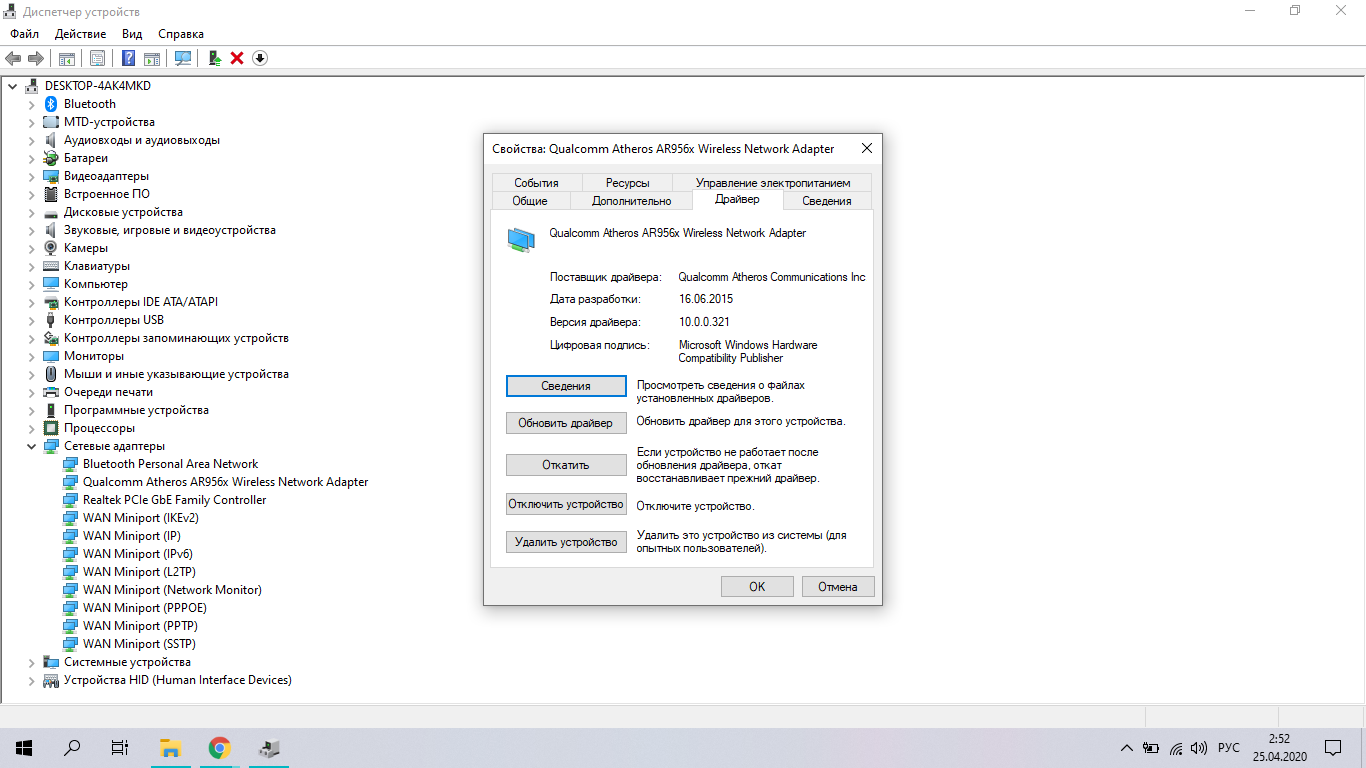Click Scan for hardware changes monitor icon
Image resolution: width=1366 pixels, height=768 pixels.
click(x=183, y=58)
